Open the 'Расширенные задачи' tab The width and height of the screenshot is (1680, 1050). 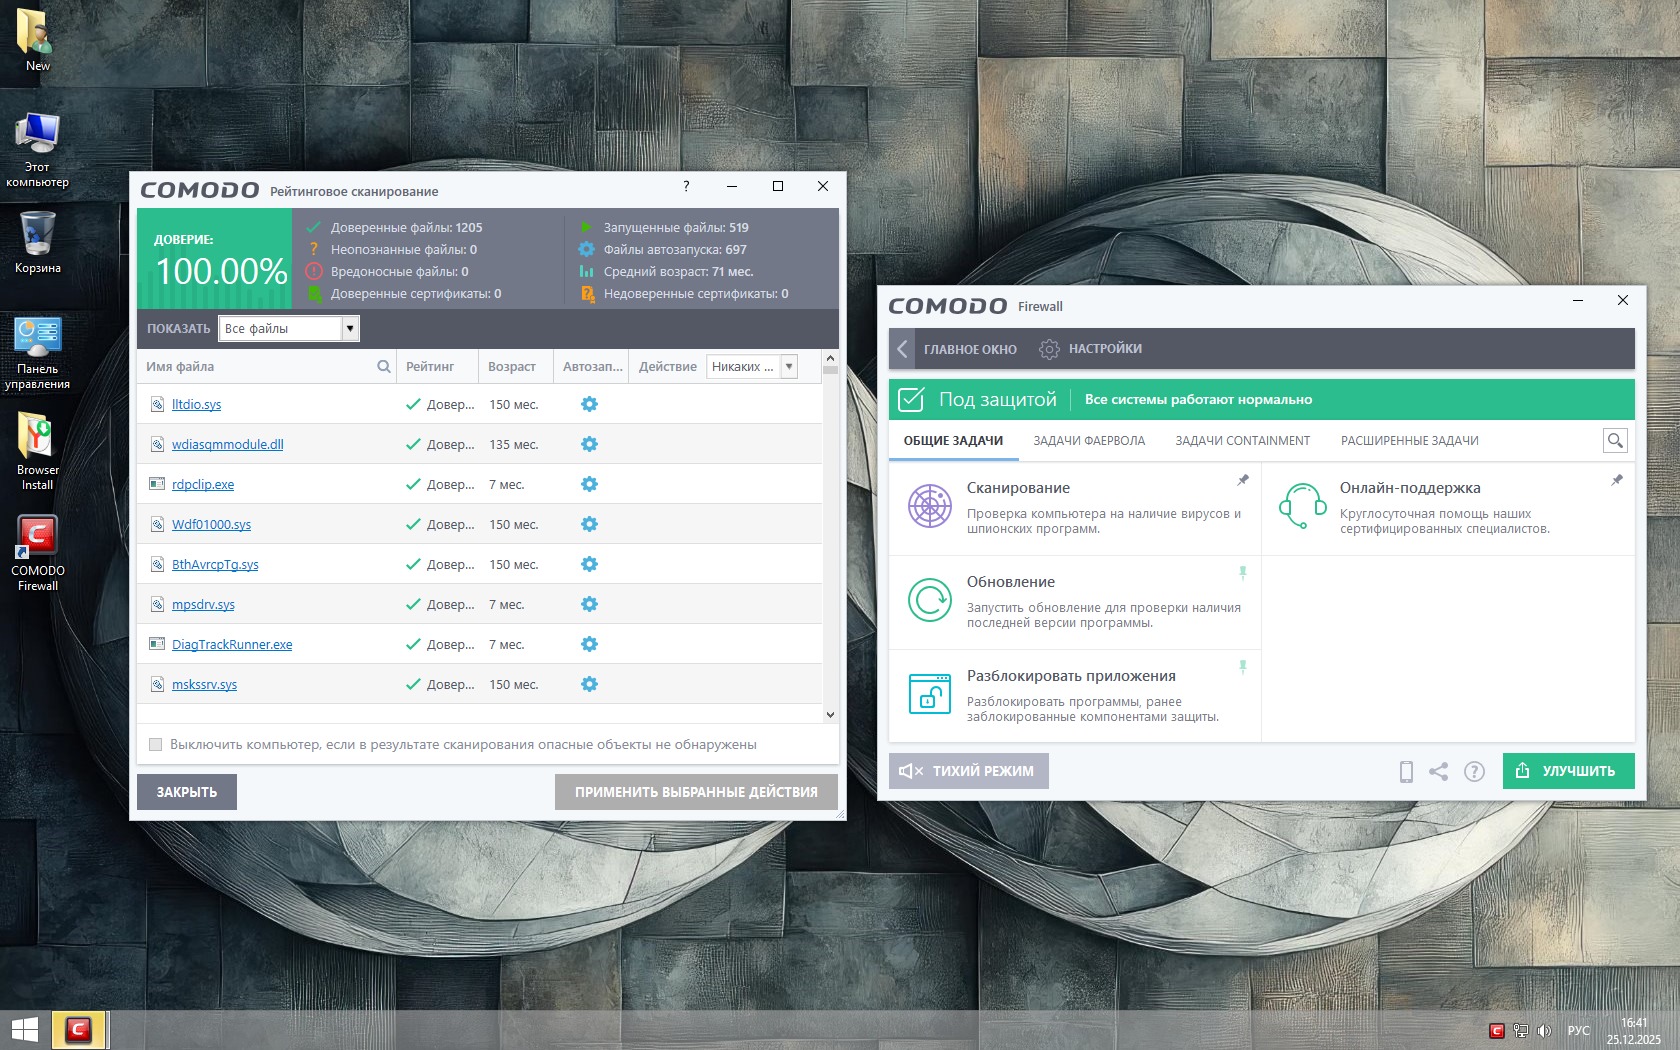1409,441
